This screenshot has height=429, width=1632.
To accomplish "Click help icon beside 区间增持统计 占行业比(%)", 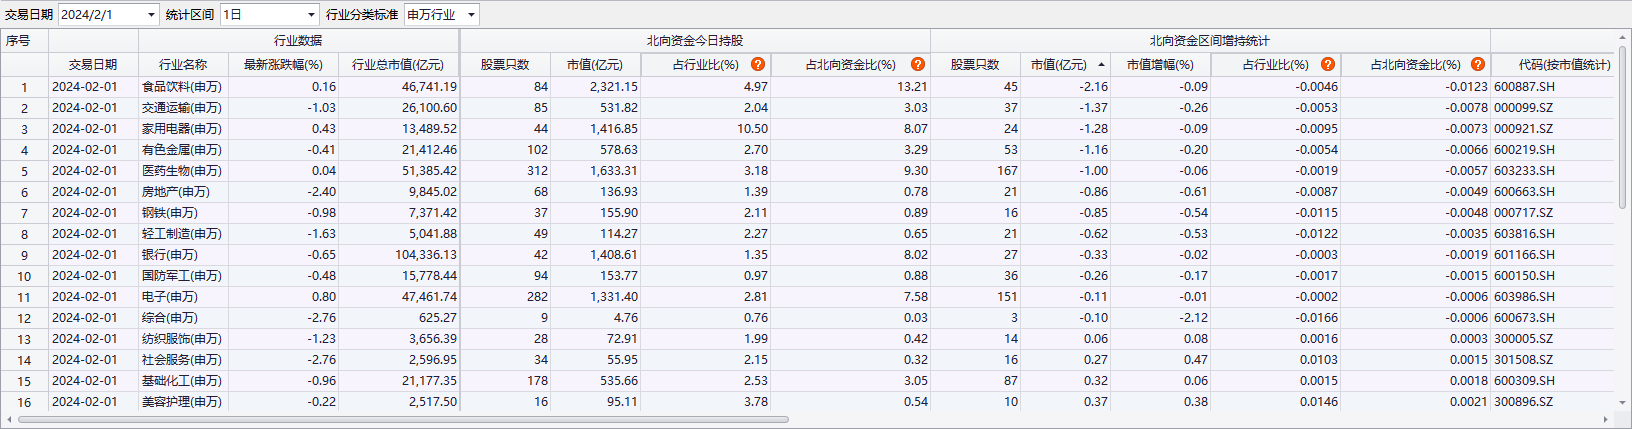I will (x=1327, y=64).
